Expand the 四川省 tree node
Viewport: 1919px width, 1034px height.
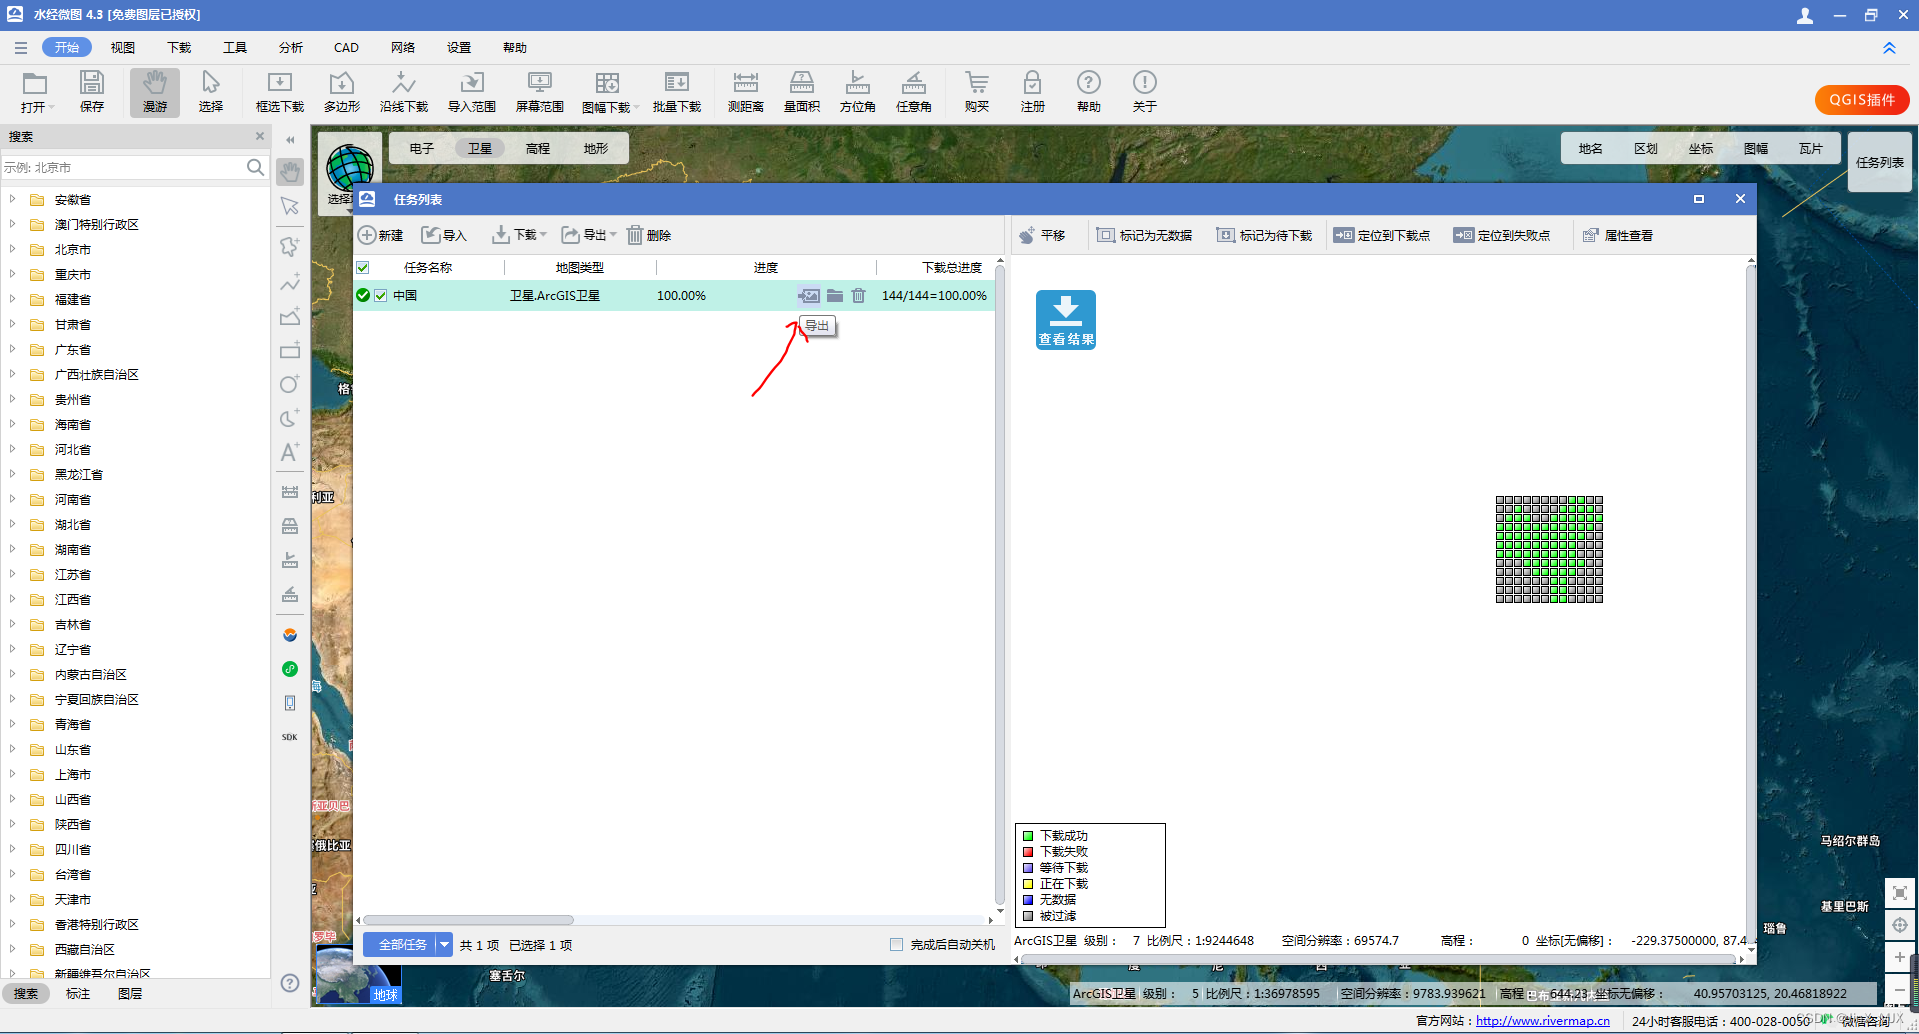(12, 849)
